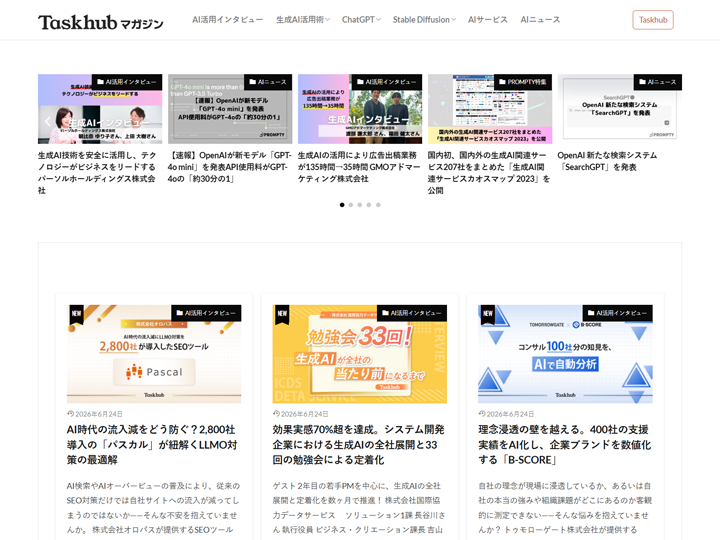The width and height of the screenshot is (720, 540).
Task: Click AI活用インタビュー tag on GMO slide
Action: pos(387,82)
